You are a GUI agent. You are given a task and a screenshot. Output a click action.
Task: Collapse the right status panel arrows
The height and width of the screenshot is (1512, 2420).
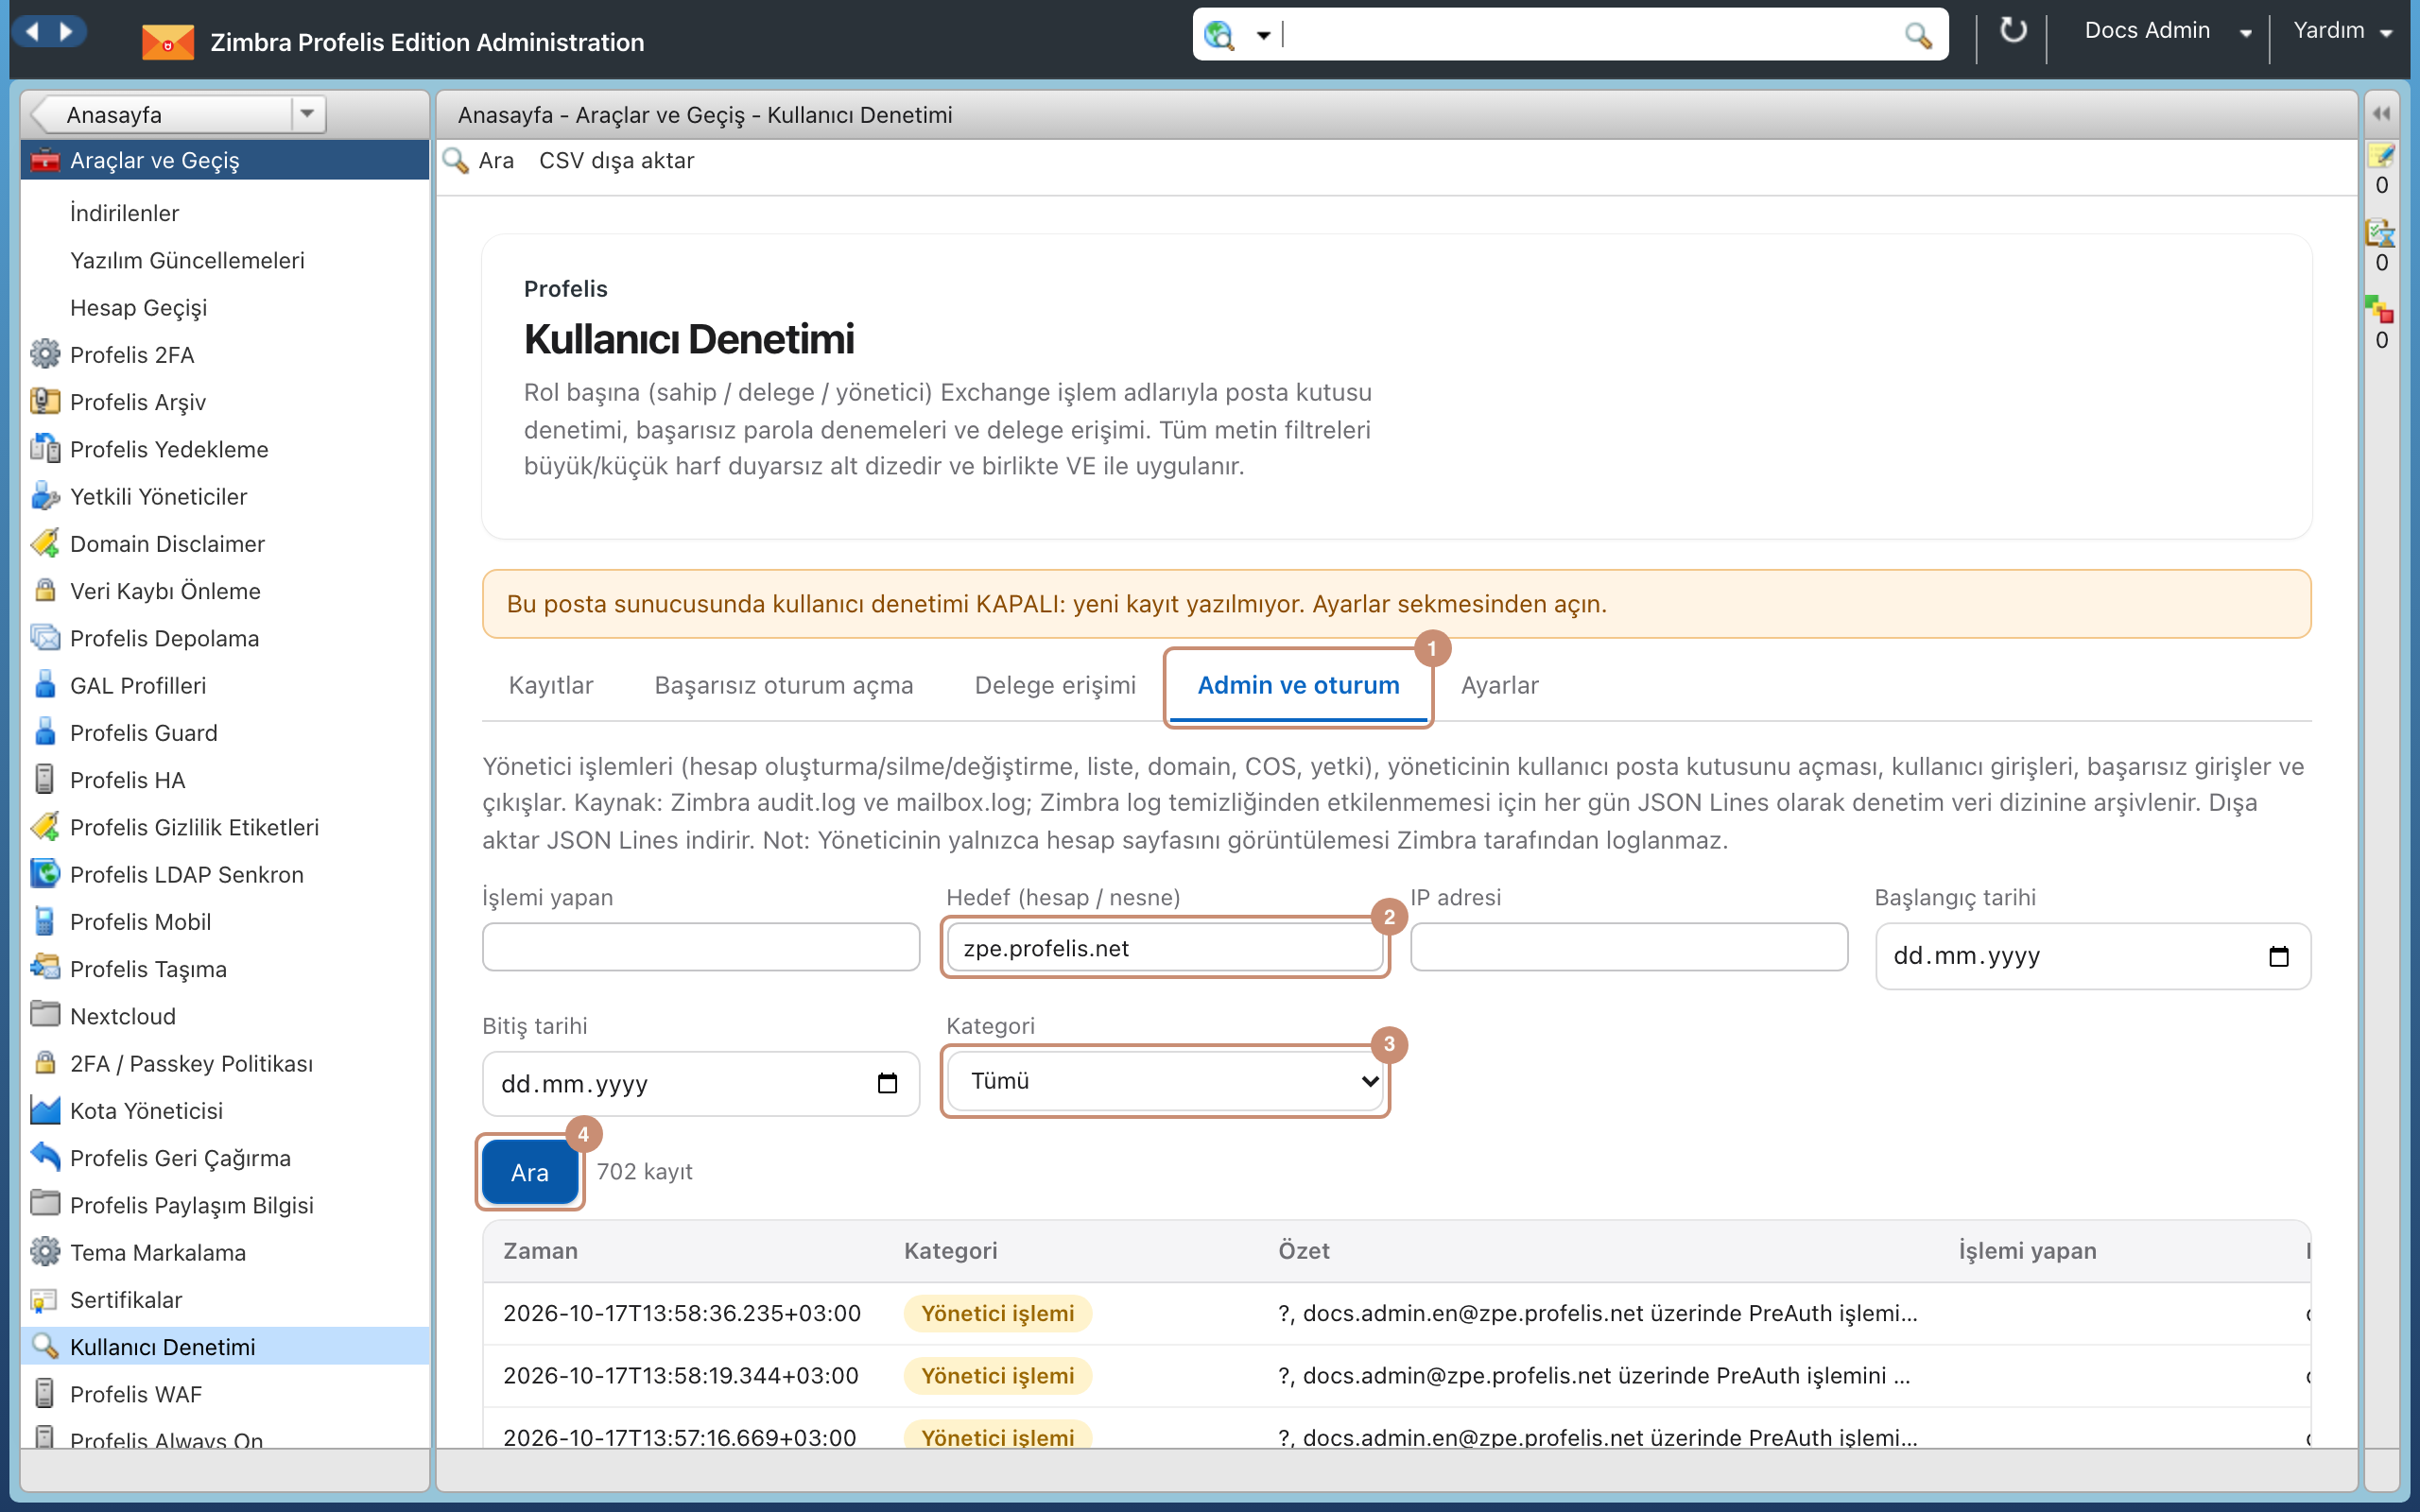2382,114
